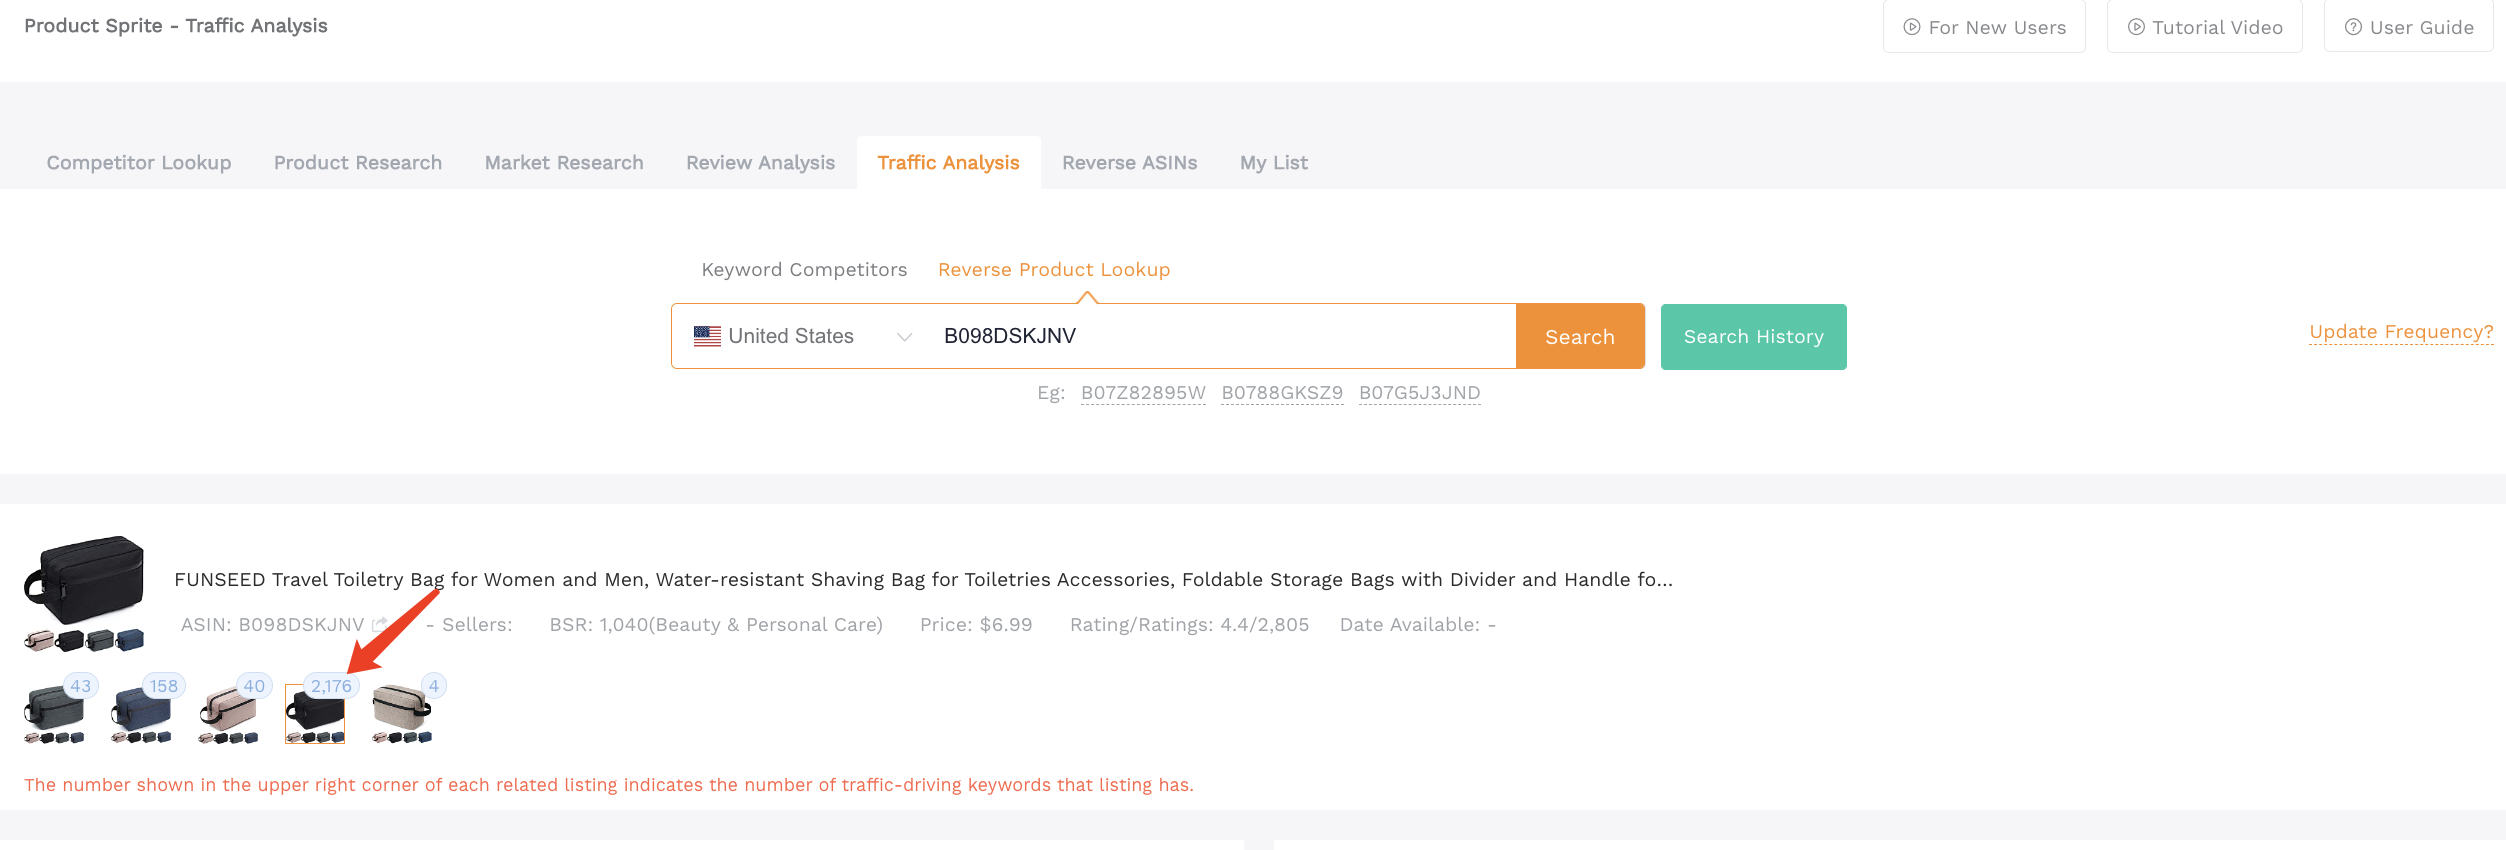Click the red traffic-driving keywords note
Image resolution: width=2506 pixels, height=850 pixels.
tap(609, 784)
